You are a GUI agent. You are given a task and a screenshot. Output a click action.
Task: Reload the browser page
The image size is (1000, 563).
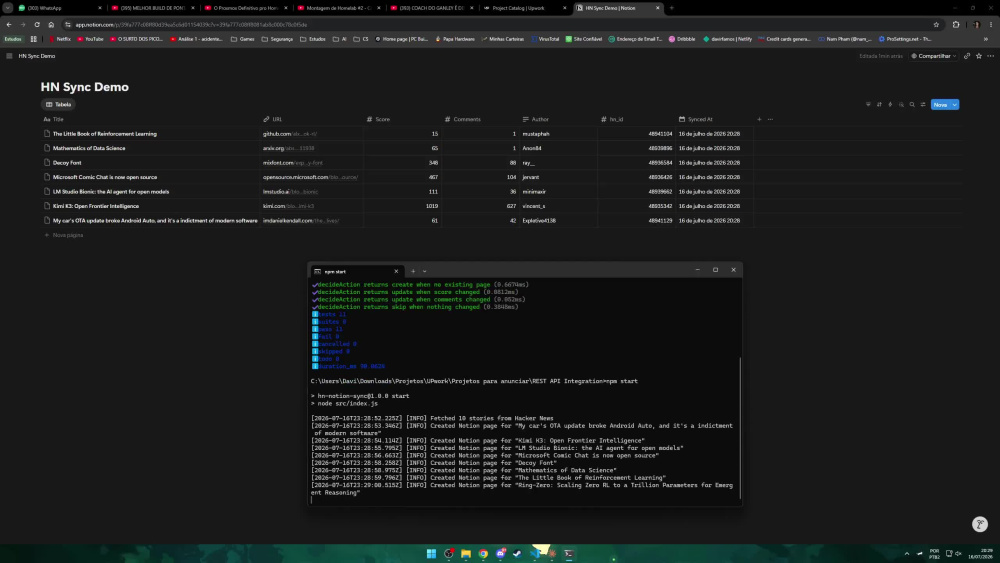click(x=37, y=24)
